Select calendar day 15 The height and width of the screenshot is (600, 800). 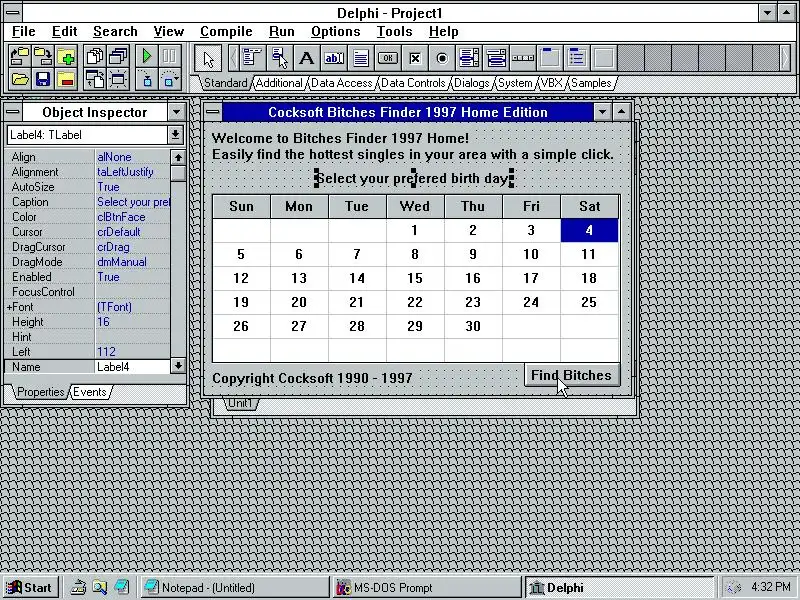pos(415,278)
